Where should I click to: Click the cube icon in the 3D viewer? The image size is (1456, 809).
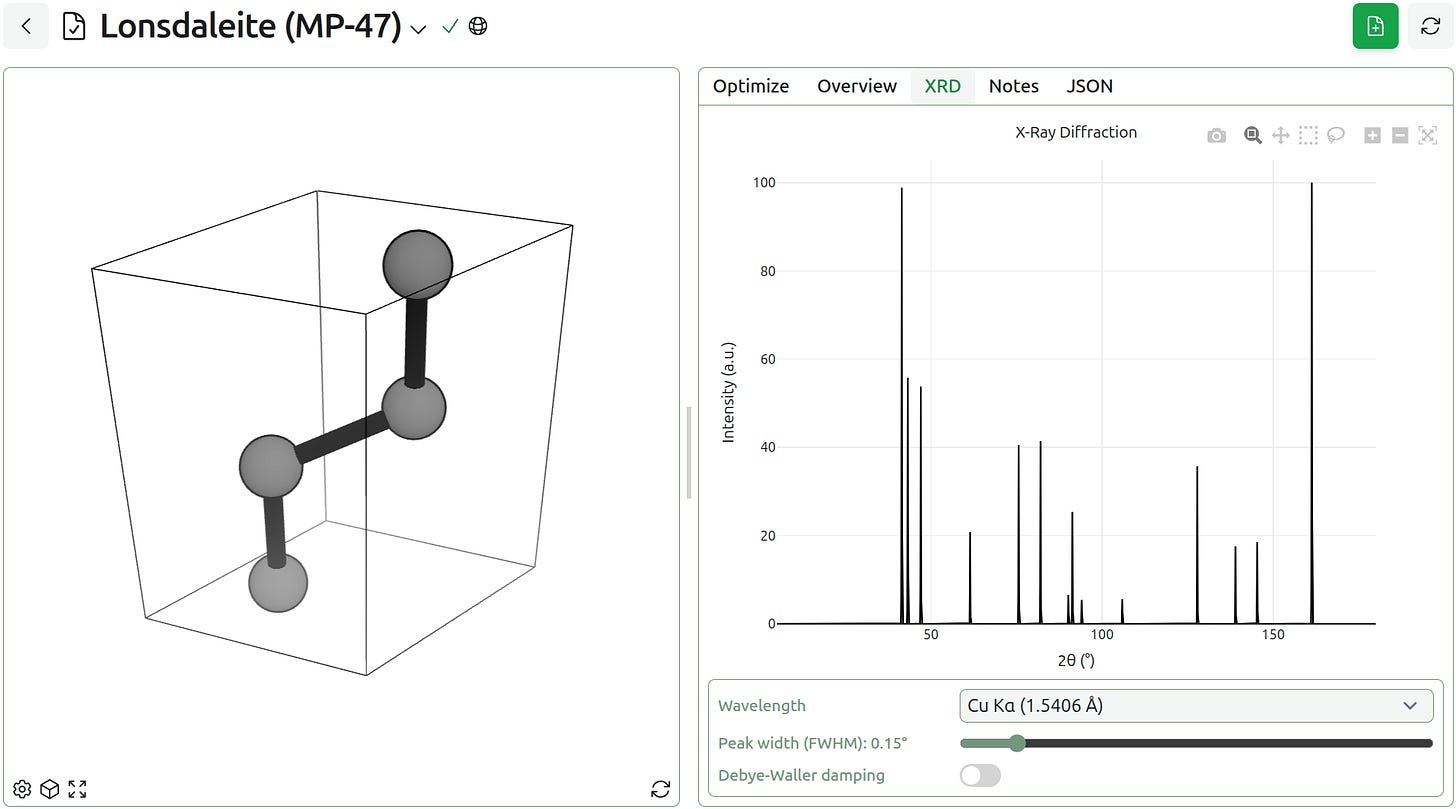[49, 789]
